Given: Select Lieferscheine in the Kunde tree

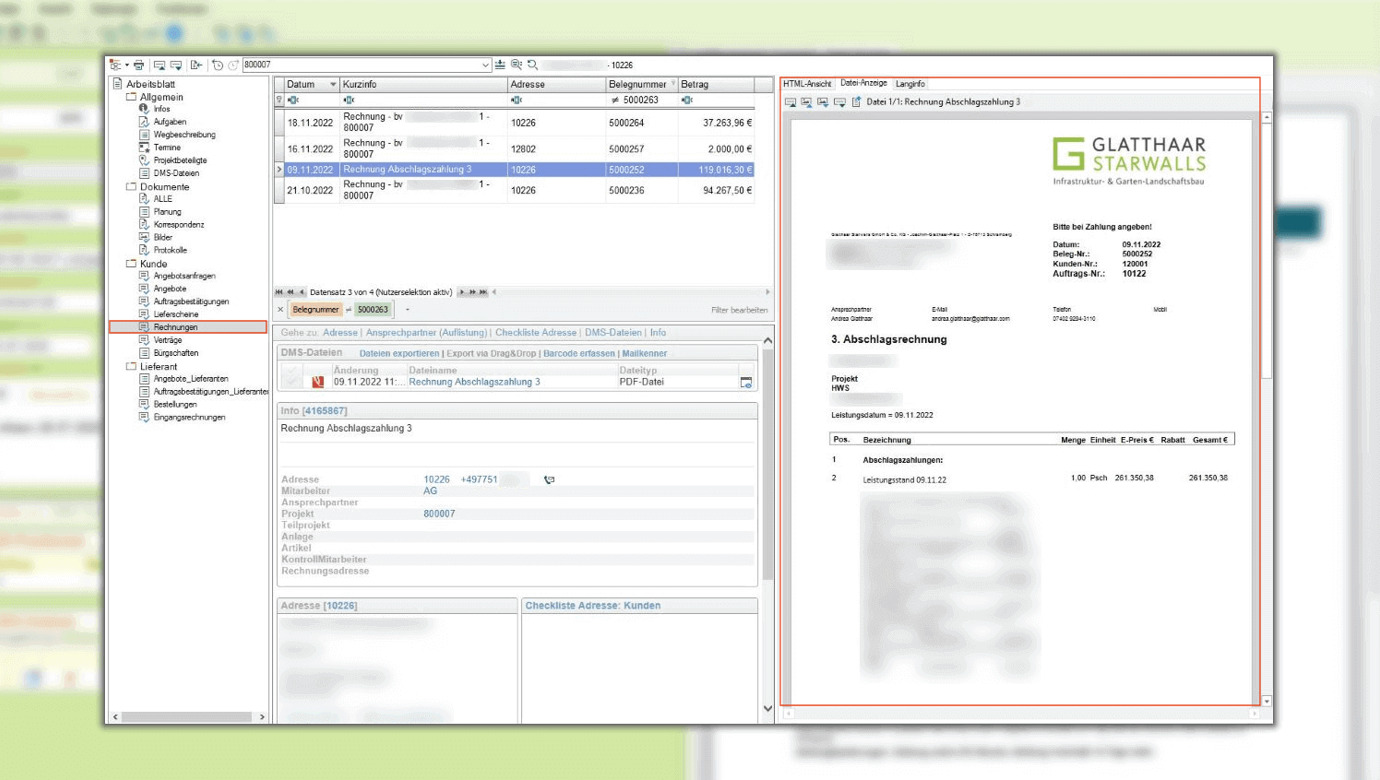Looking at the screenshot, I should pyautogui.click(x=176, y=314).
